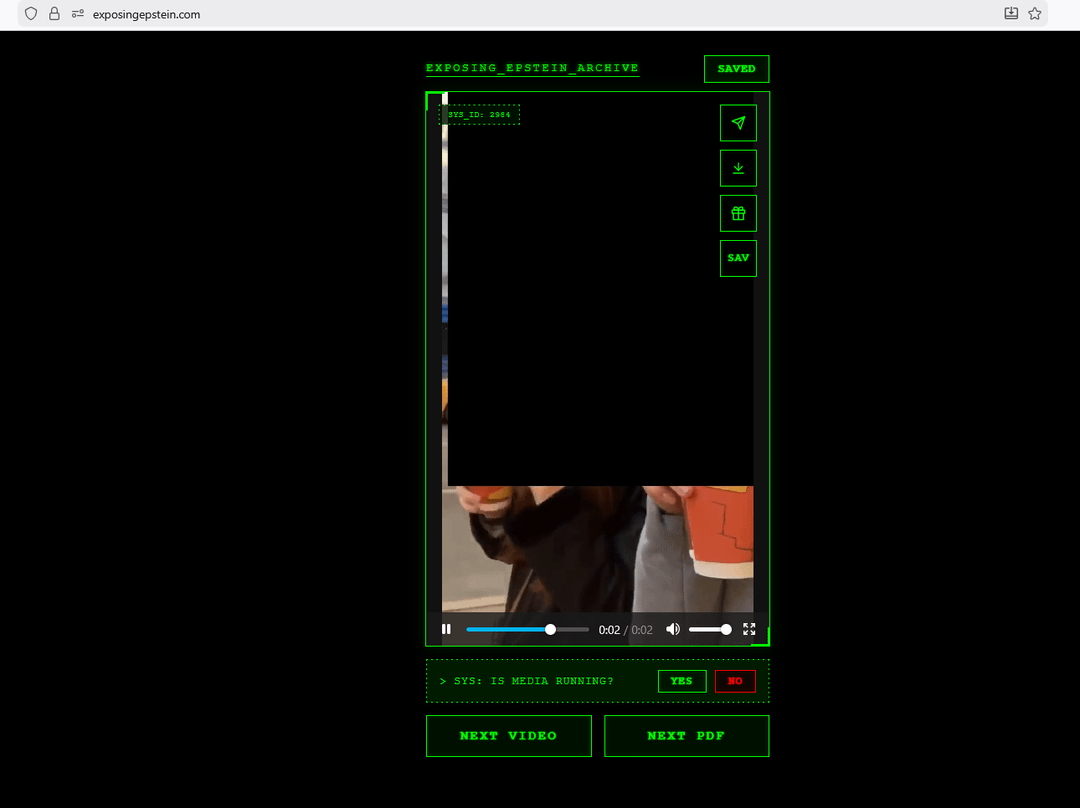Image resolution: width=1080 pixels, height=808 pixels.
Task: Open the NEXT PDF
Action: click(686, 736)
